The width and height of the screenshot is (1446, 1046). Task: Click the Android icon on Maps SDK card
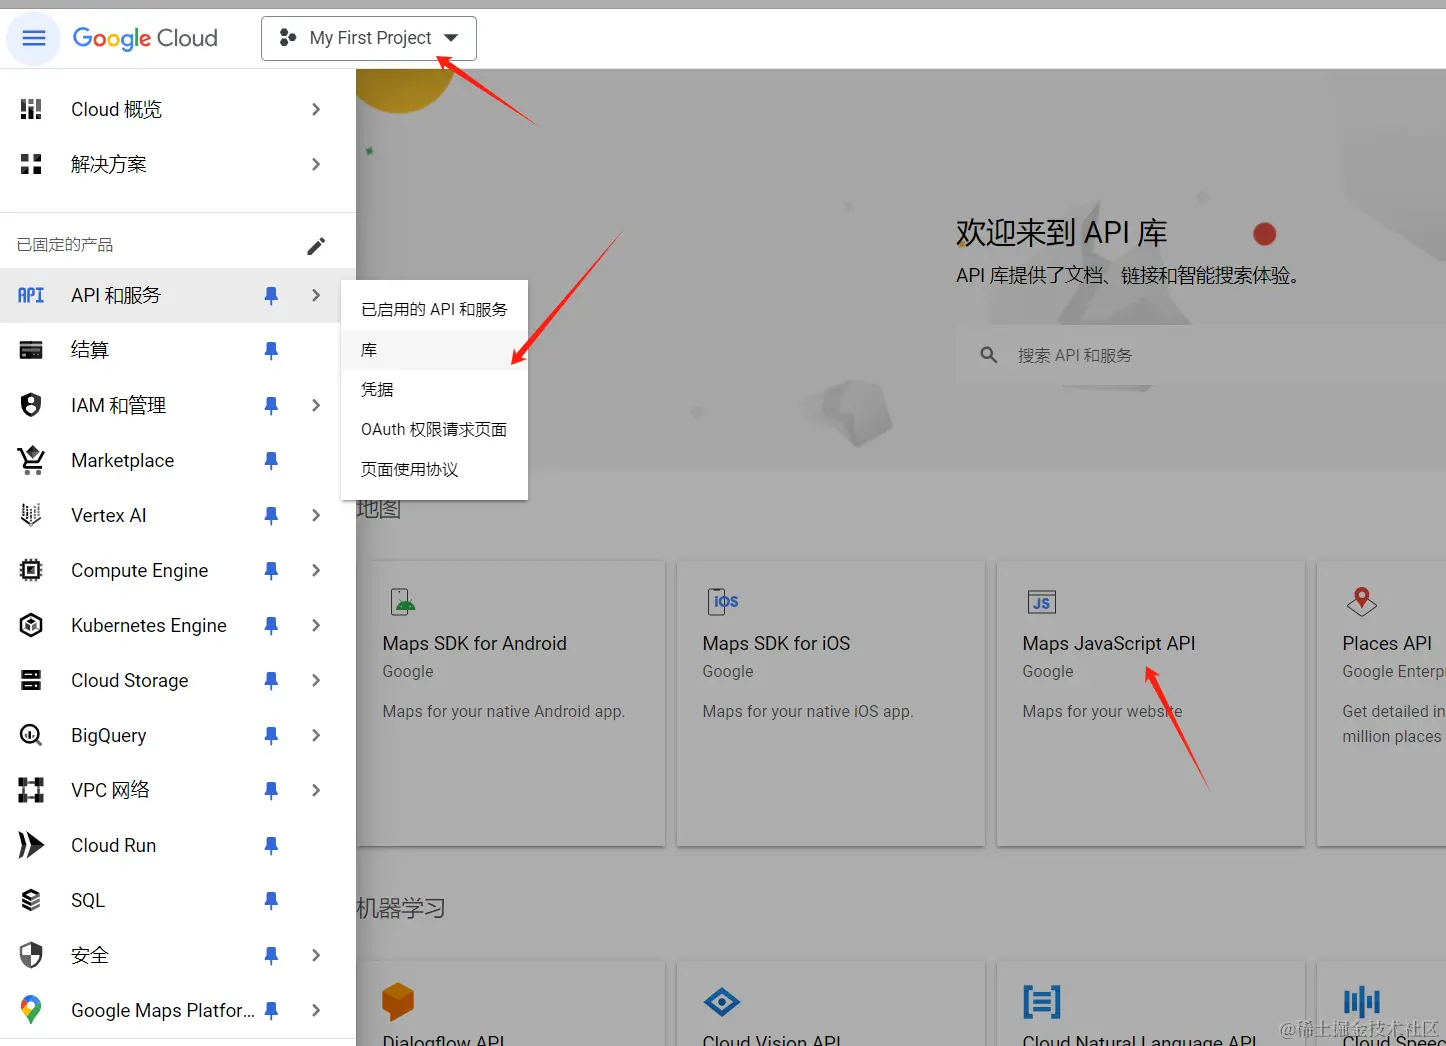click(x=402, y=601)
